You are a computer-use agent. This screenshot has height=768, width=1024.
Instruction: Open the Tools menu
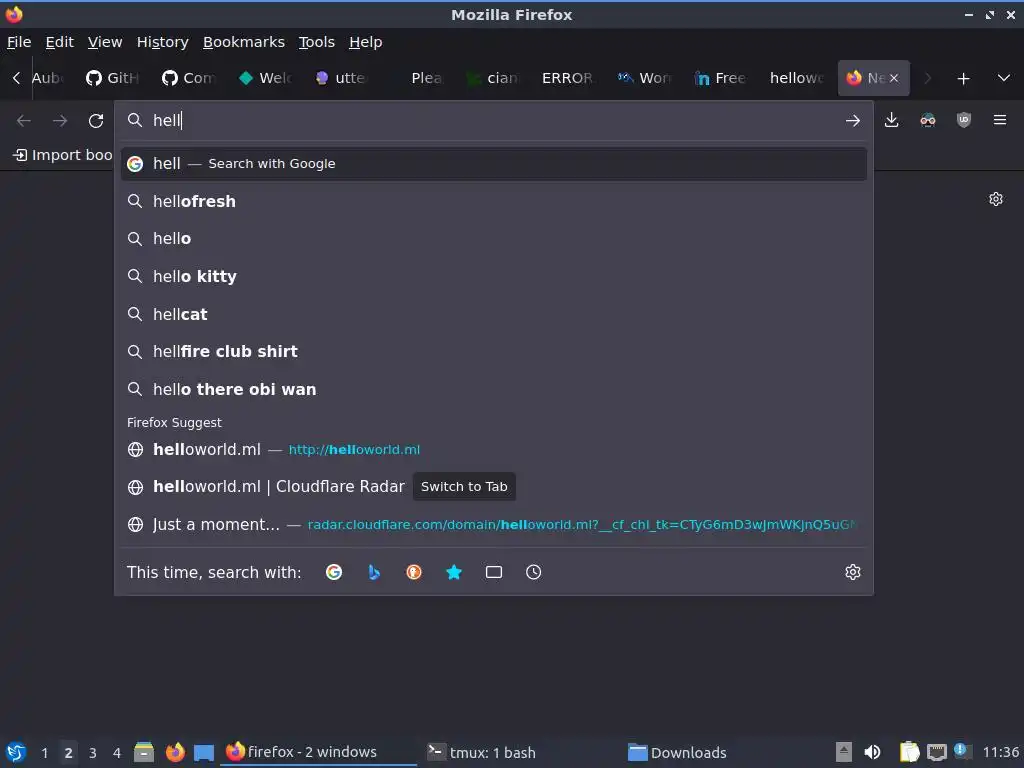coord(317,42)
